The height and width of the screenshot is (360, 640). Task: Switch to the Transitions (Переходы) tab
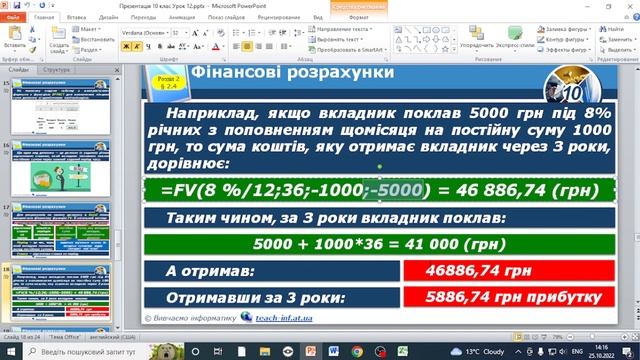[x=143, y=17]
